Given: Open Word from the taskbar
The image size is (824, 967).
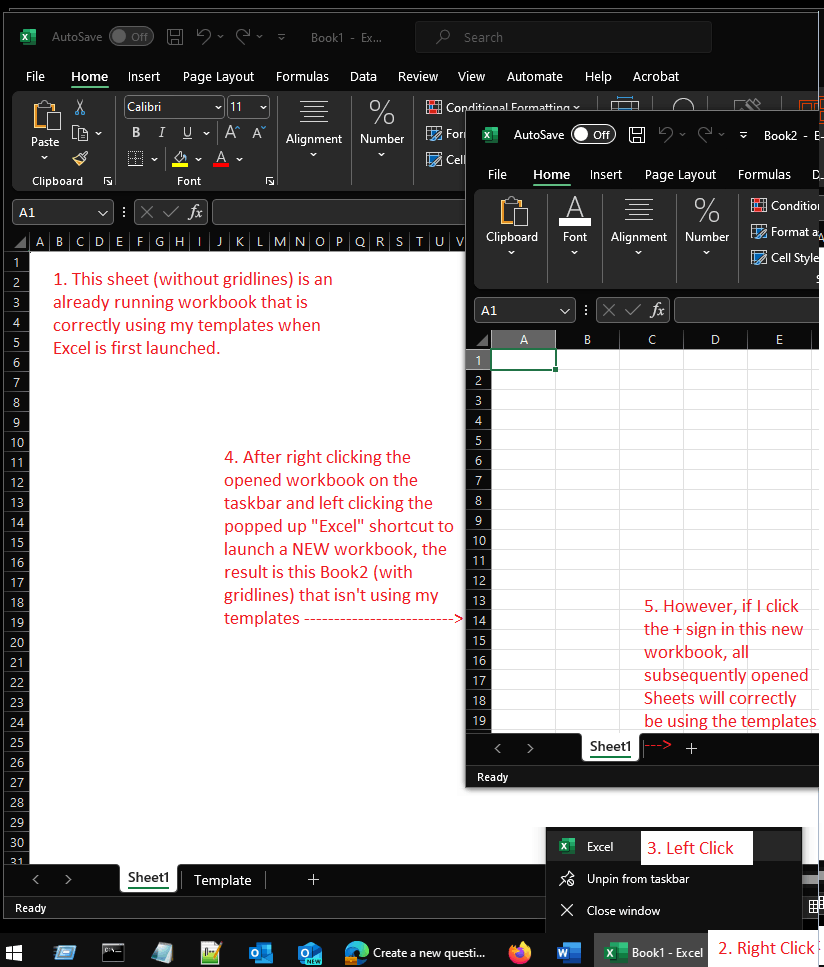Looking at the screenshot, I should coord(568,953).
